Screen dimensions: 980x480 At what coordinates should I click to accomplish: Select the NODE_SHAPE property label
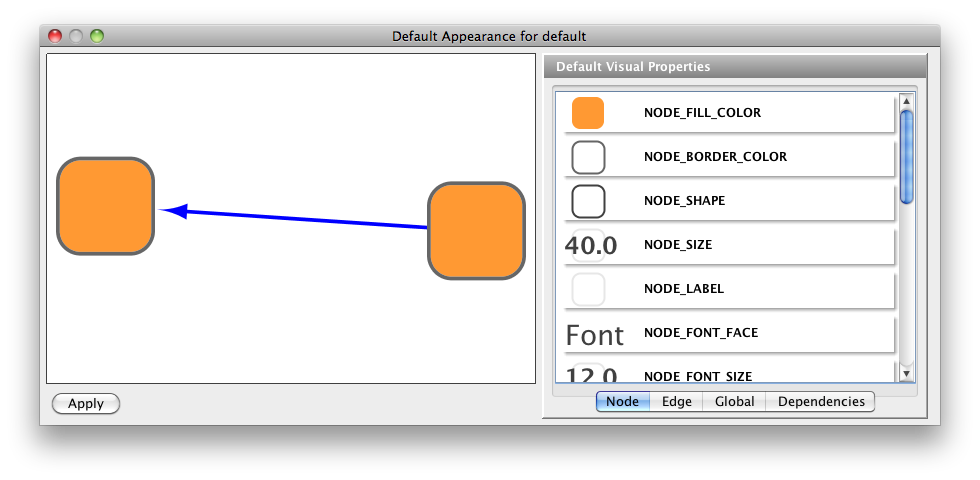685,201
